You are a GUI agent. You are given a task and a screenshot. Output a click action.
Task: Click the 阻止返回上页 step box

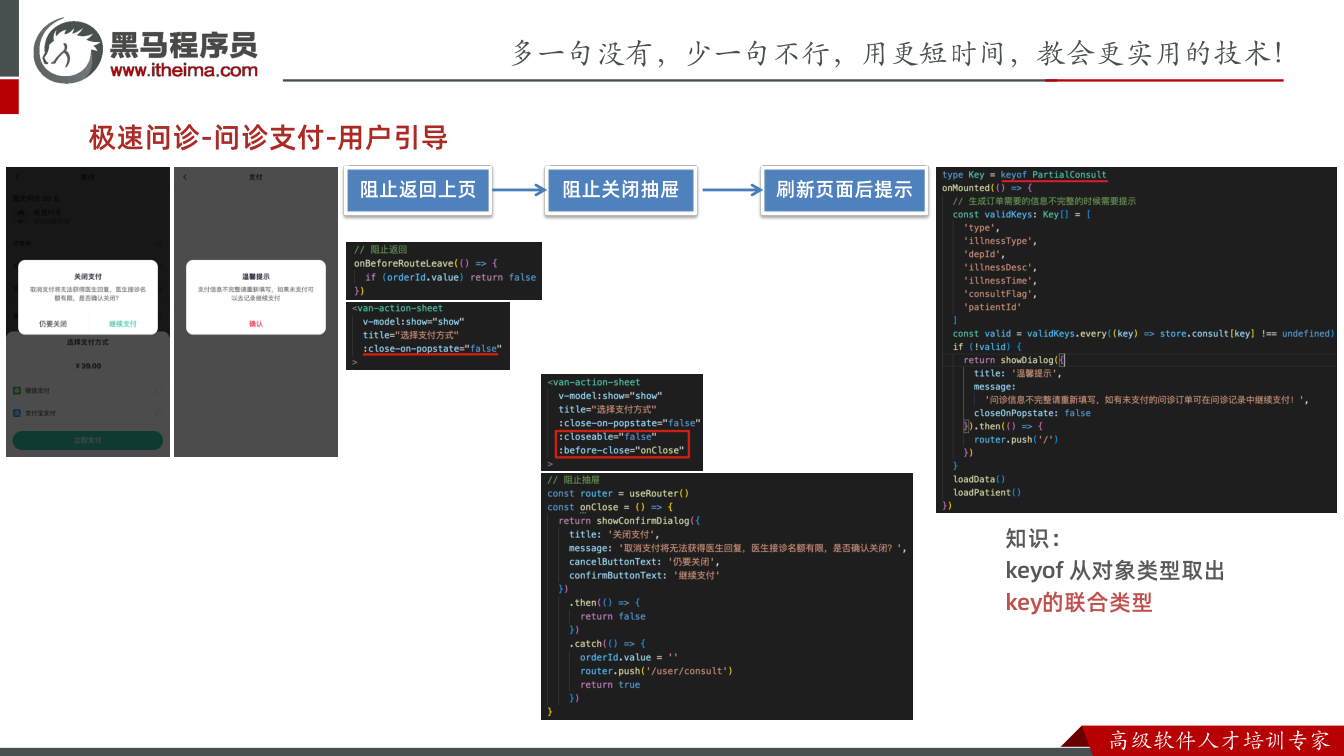coord(418,189)
